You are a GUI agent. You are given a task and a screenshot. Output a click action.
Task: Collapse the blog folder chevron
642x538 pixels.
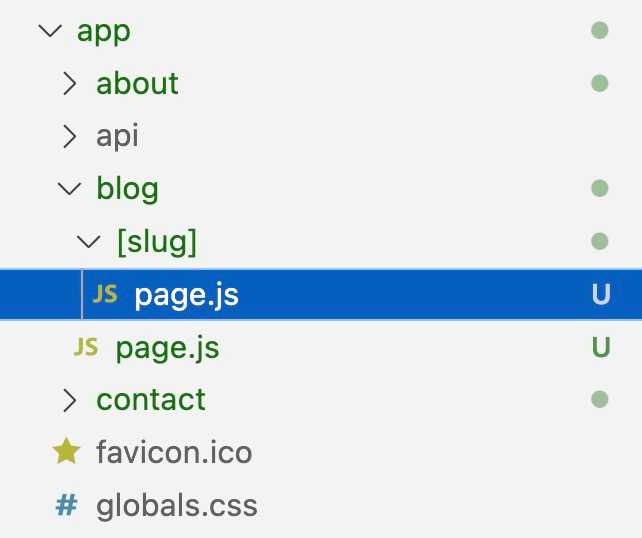[x=68, y=188]
